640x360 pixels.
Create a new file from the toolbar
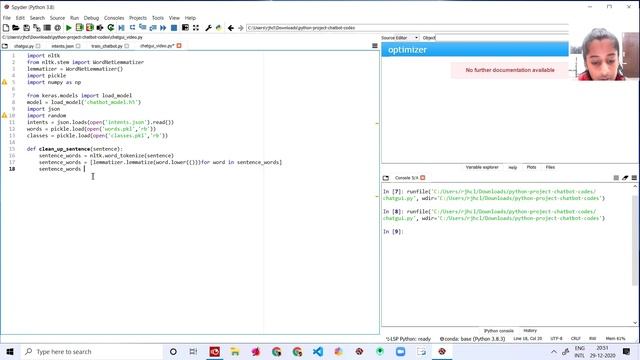(x=6, y=28)
